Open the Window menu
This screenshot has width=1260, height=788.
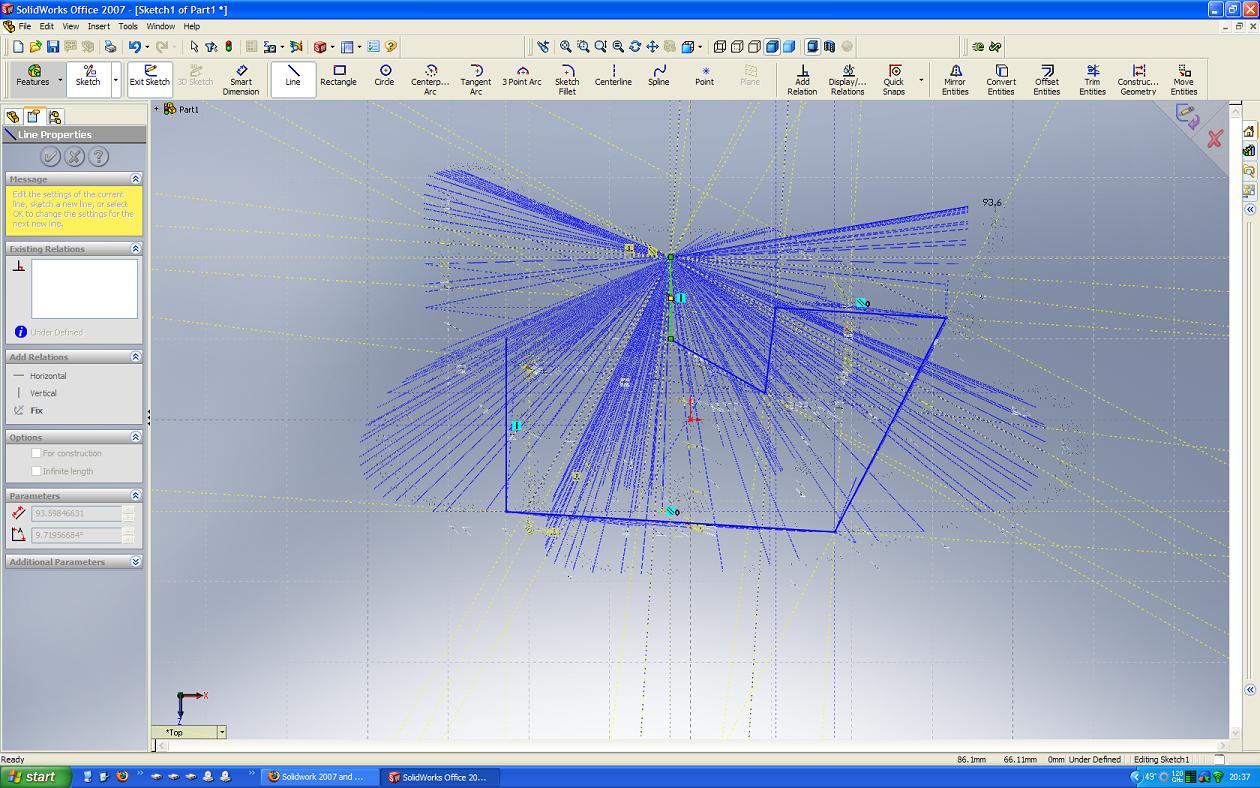click(161, 26)
